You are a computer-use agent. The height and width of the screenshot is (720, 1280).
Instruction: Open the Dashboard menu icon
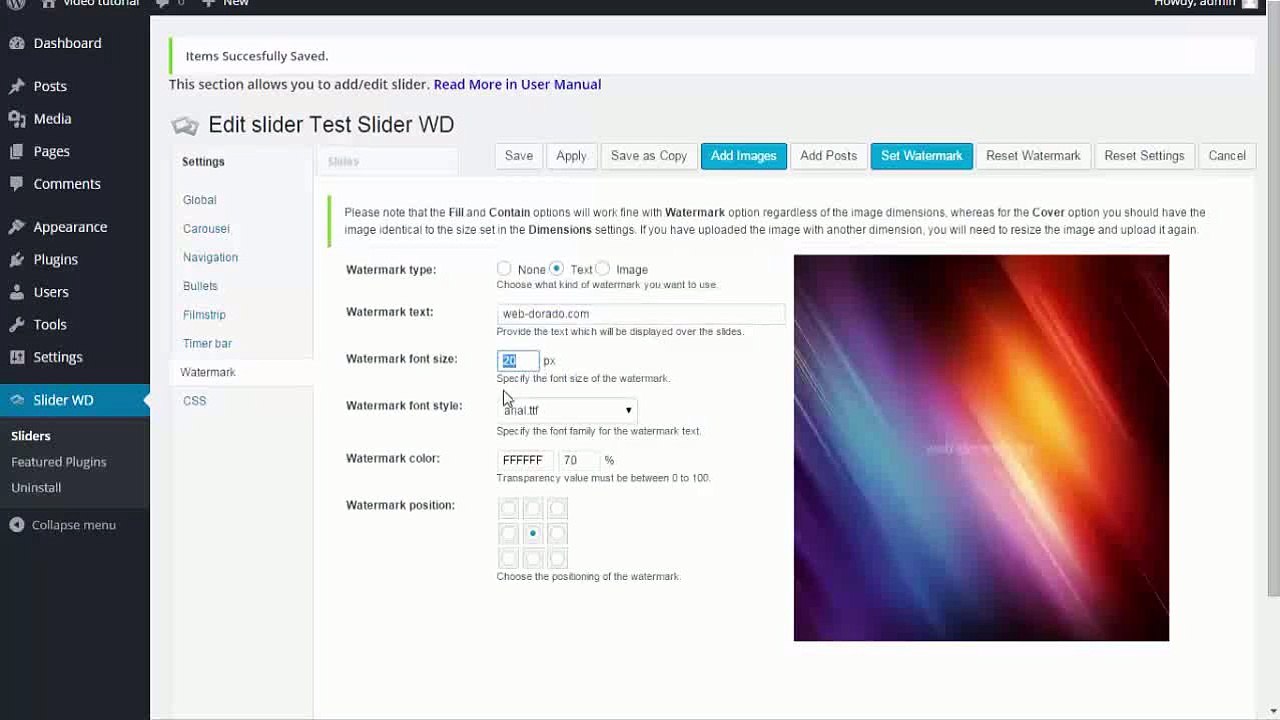17,43
